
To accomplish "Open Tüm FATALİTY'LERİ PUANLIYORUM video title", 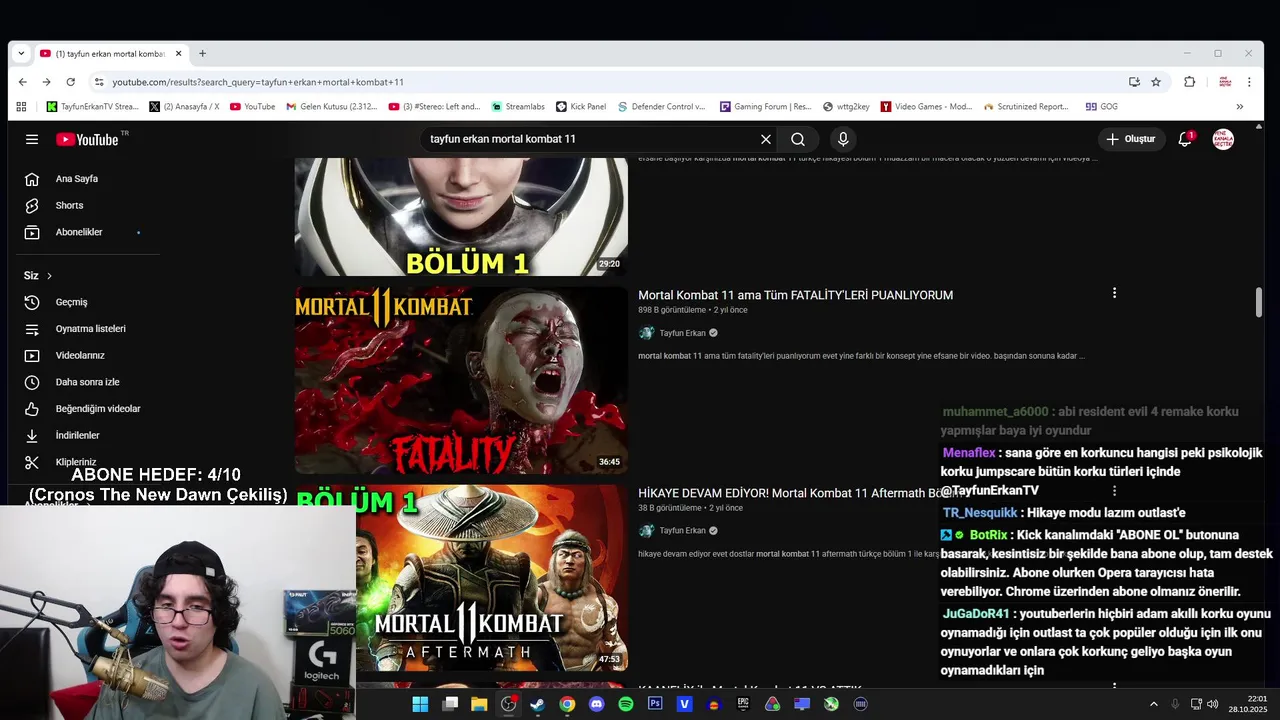I will tap(795, 295).
